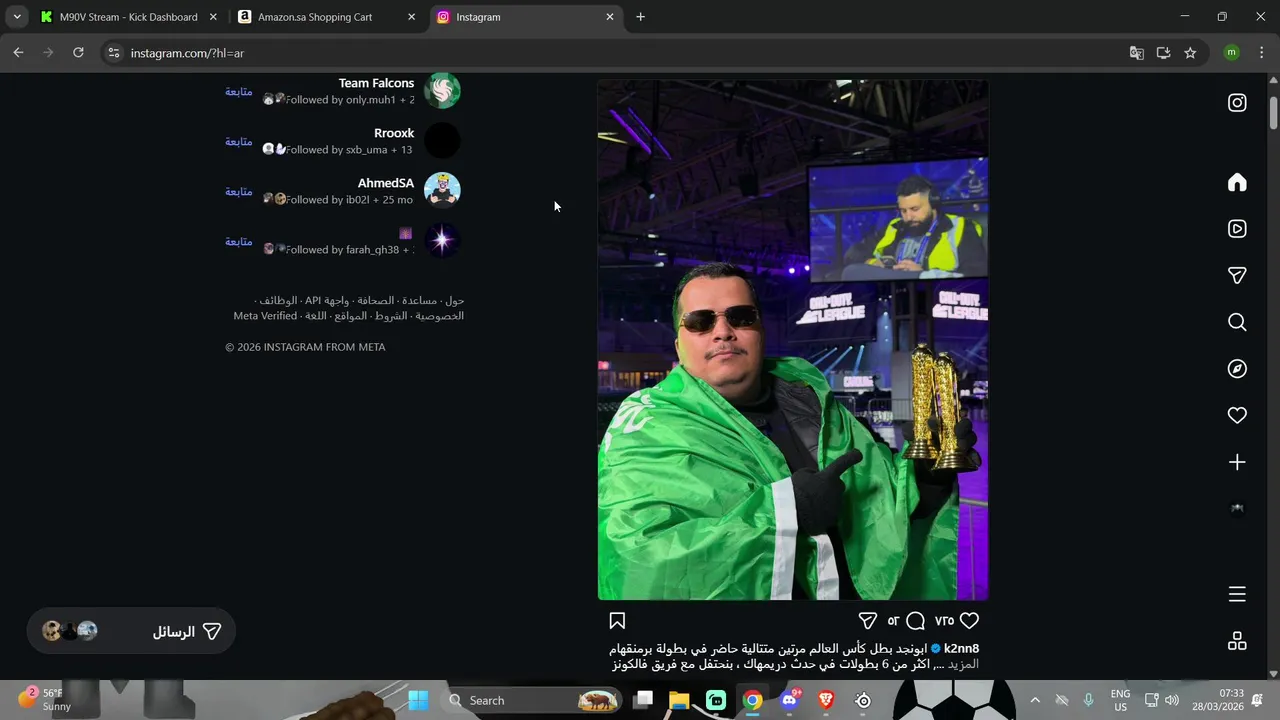Open direct messages paper-plane icon in sidebar
1280x720 pixels.
(x=1237, y=275)
